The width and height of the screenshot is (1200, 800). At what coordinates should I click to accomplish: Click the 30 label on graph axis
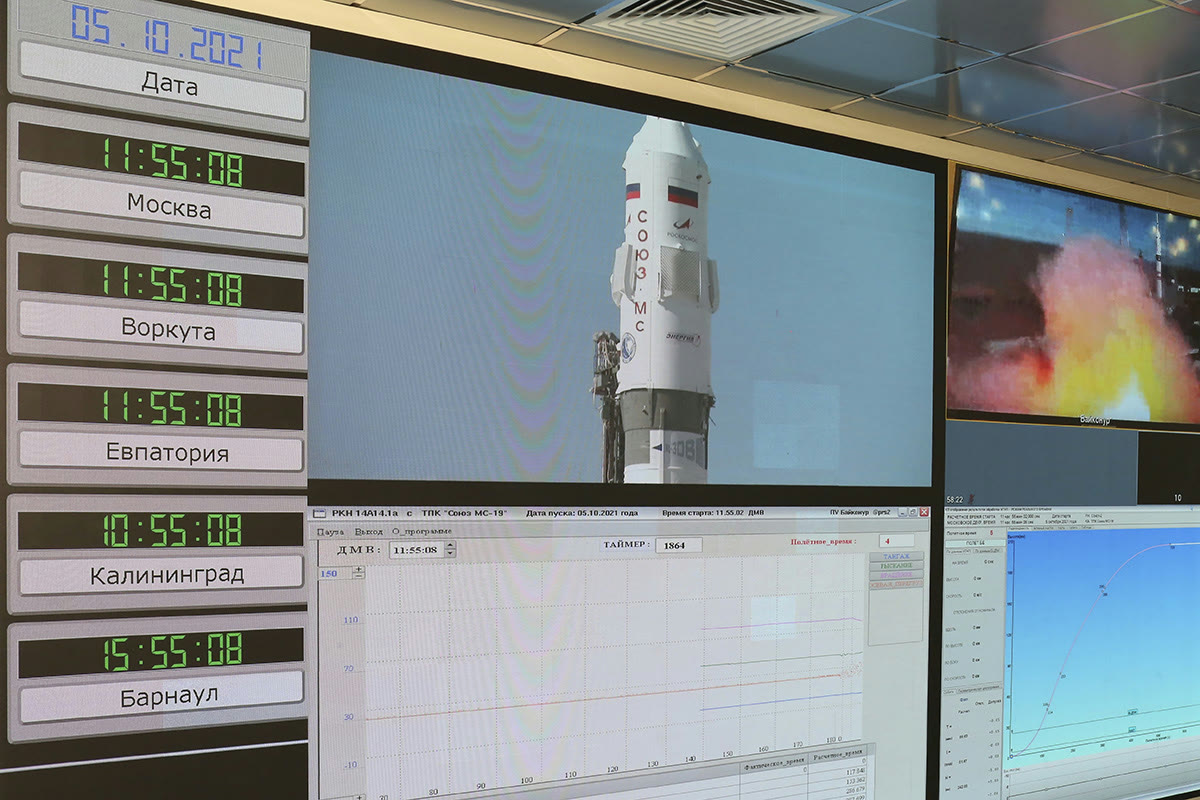click(x=349, y=716)
